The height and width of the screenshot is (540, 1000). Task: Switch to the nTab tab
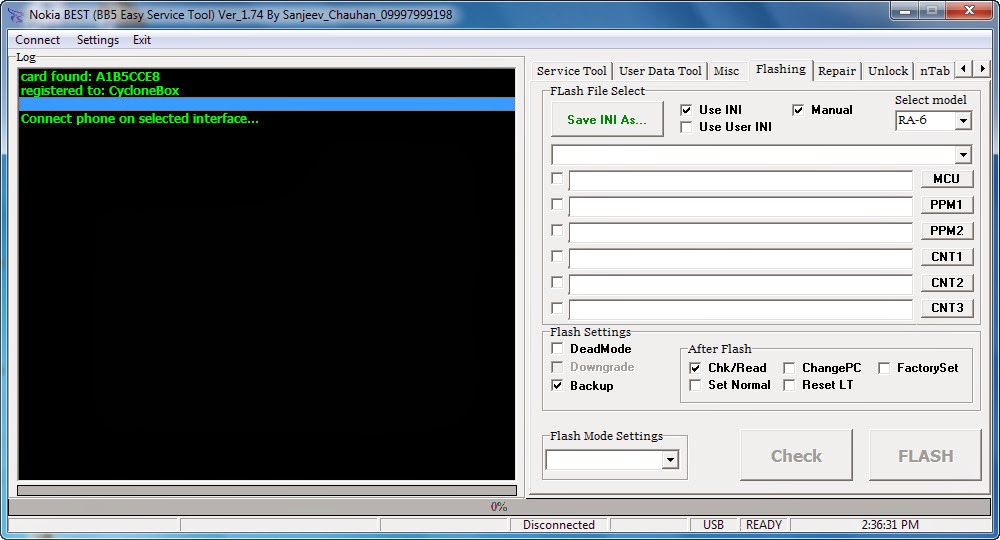click(x=934, y=71)
